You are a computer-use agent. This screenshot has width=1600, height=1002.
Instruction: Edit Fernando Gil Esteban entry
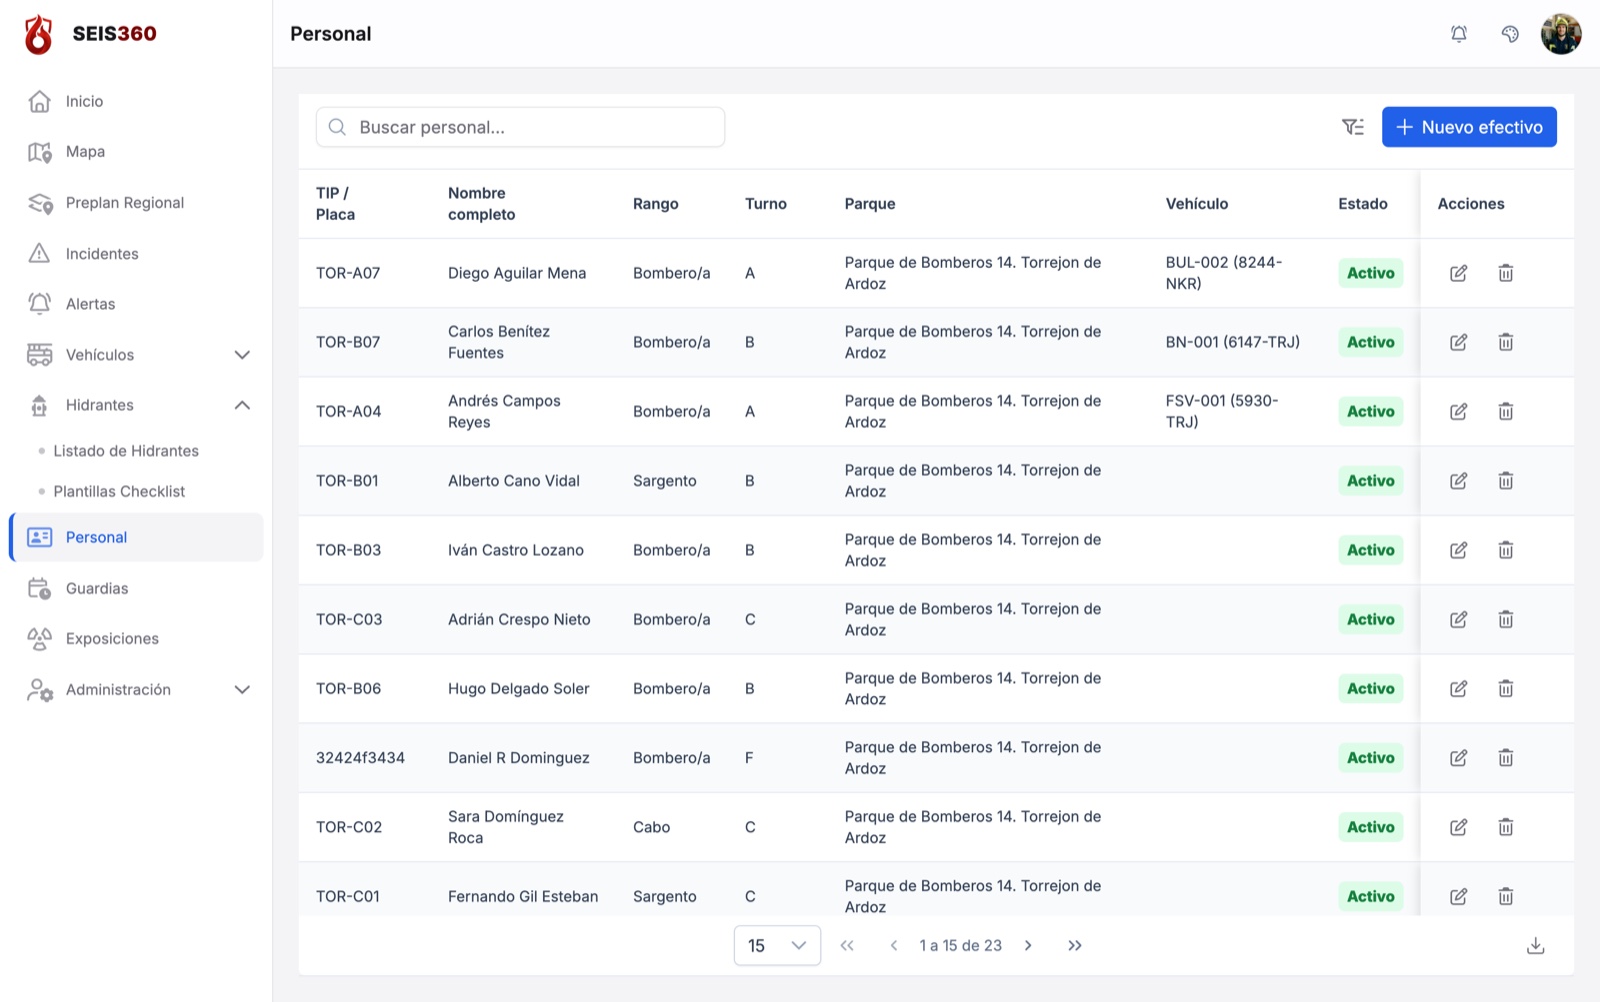tap(1459, 896)
